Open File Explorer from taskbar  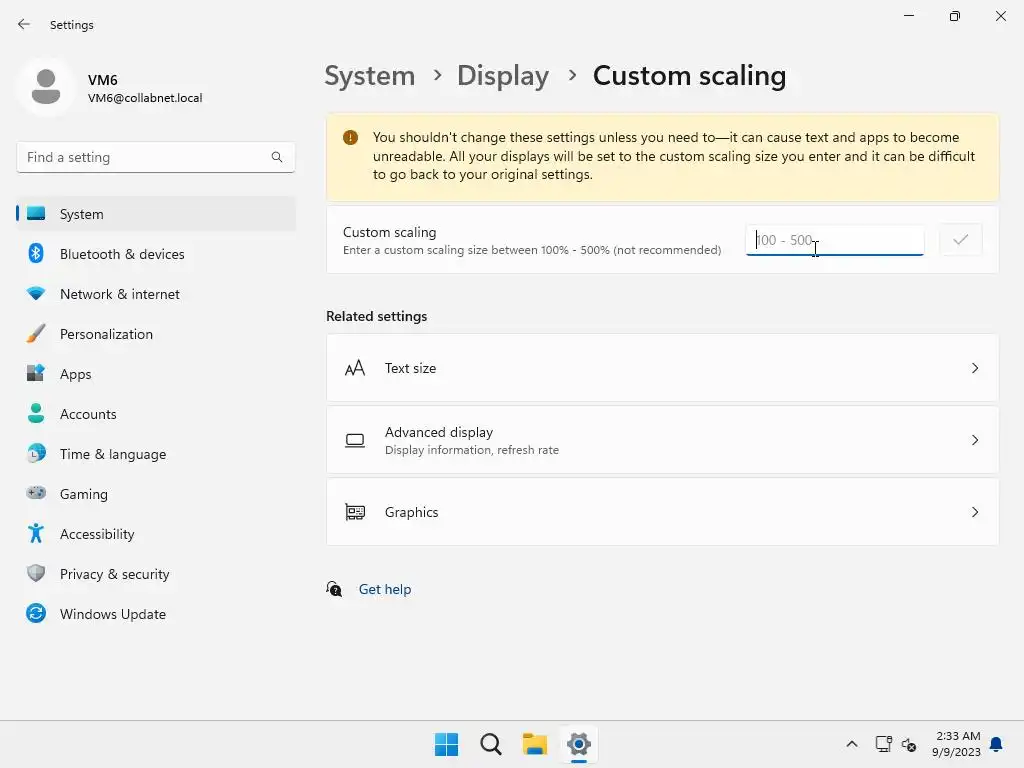click(x=535, y=744)
